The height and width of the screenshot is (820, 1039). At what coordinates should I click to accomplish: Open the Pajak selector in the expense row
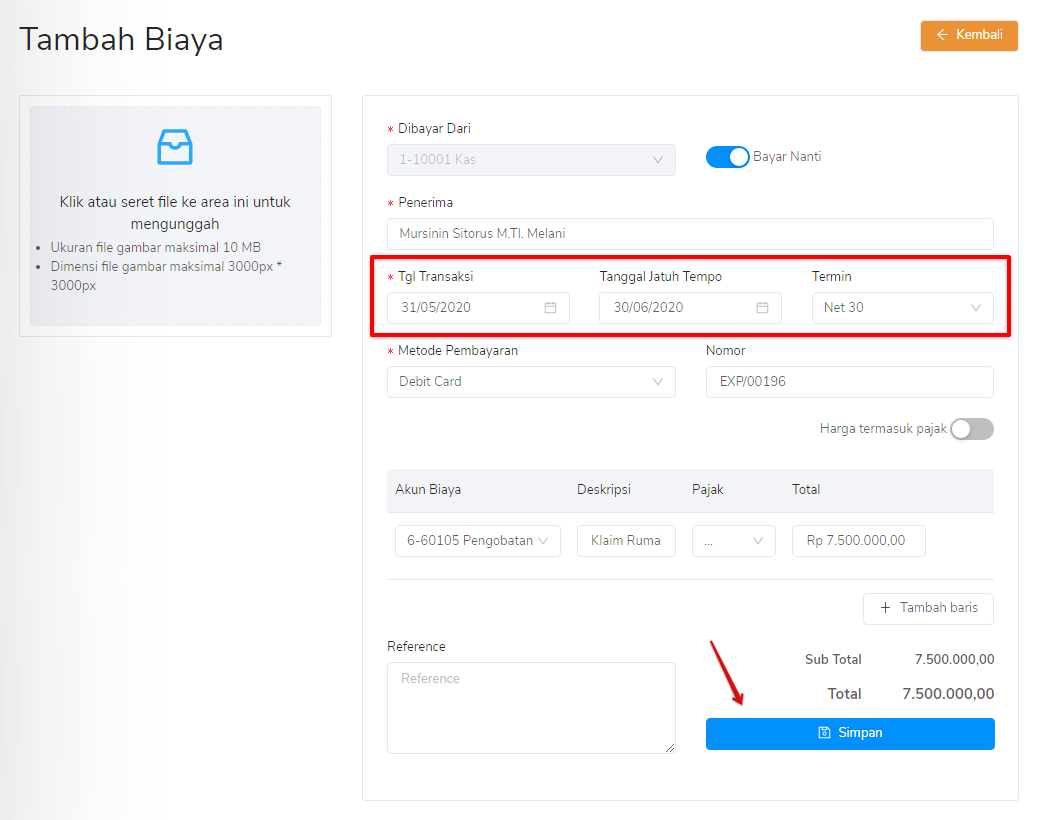[733, 539]
